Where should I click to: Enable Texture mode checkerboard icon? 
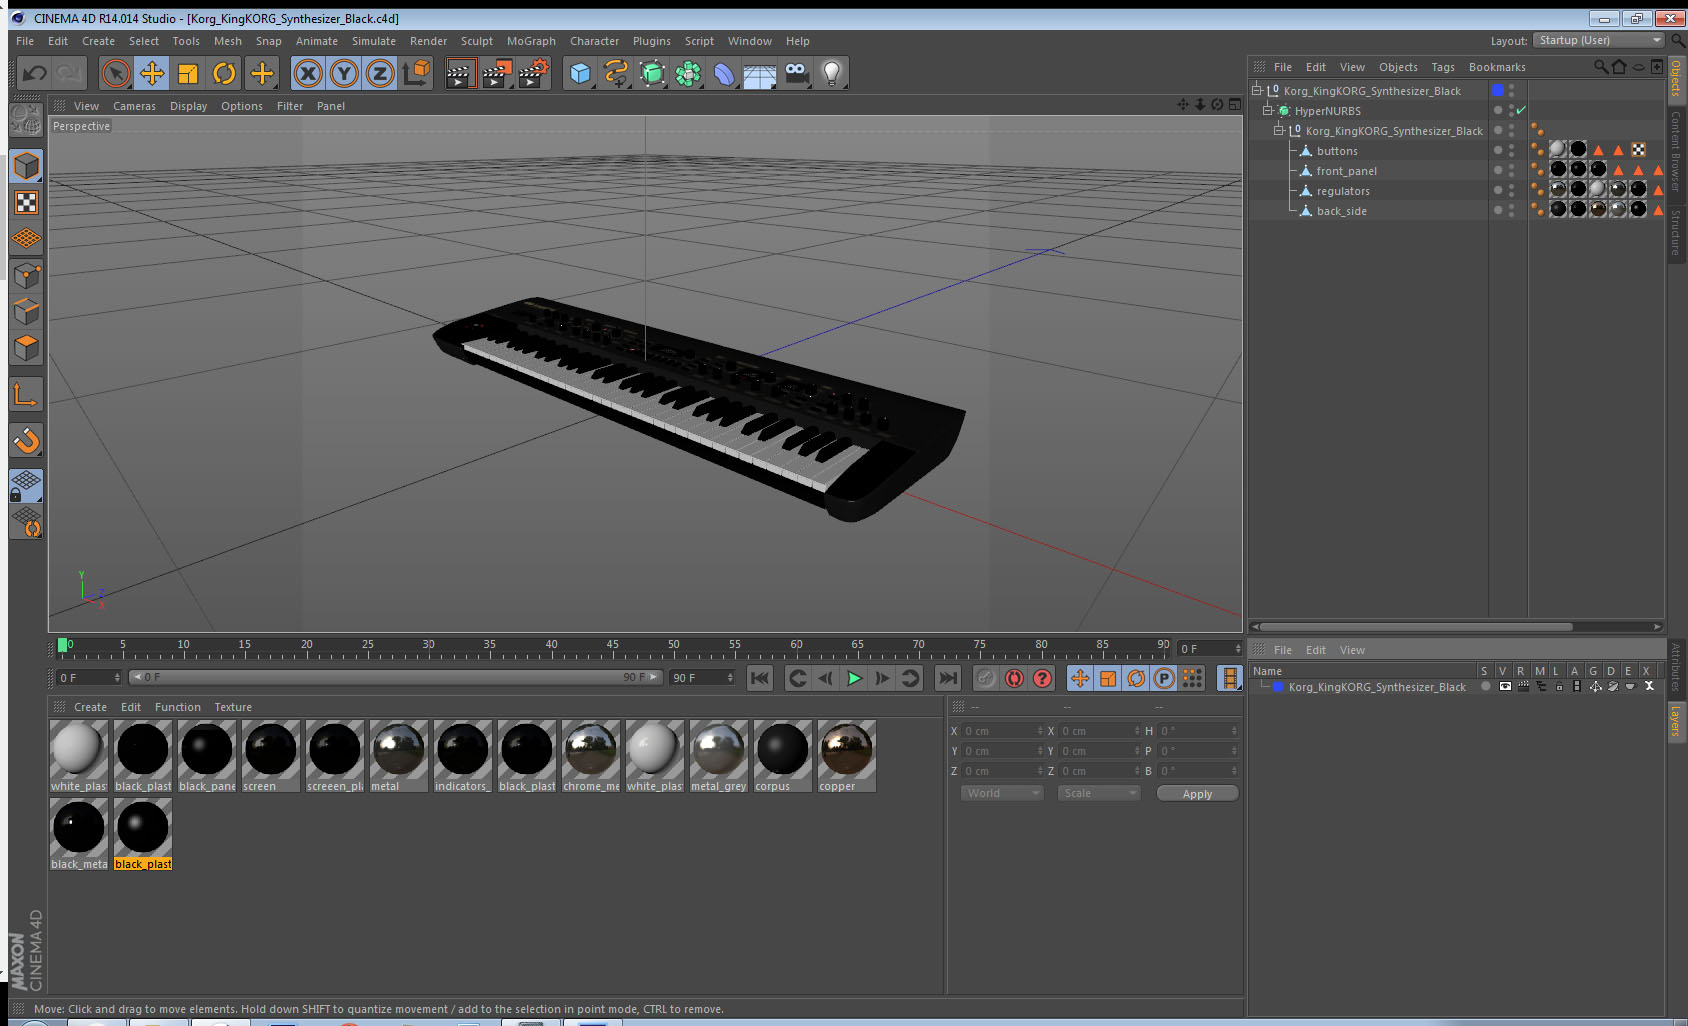click(26, 203)
